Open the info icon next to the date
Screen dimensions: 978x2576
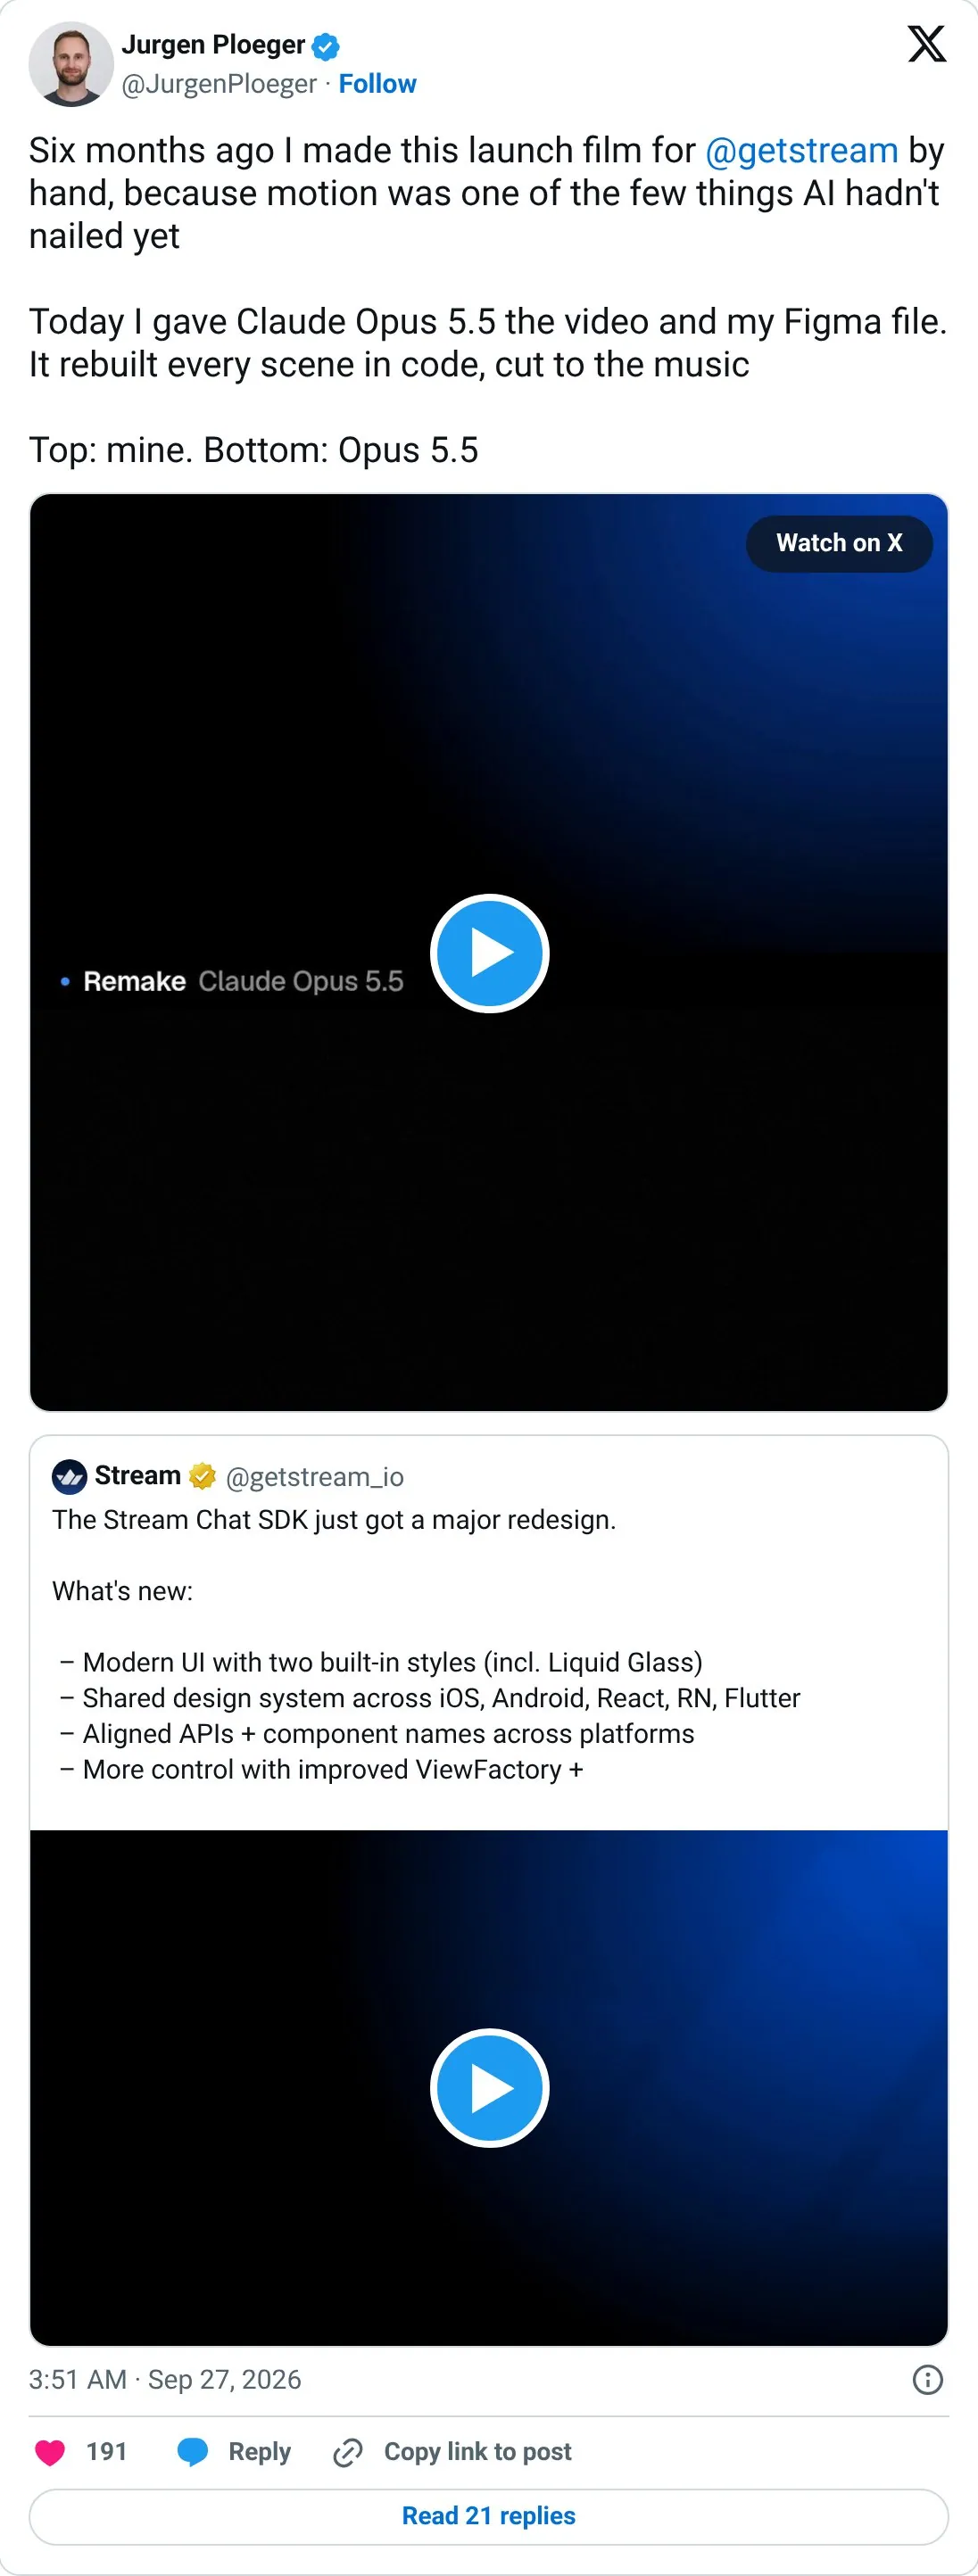[x=928, y=2379]
